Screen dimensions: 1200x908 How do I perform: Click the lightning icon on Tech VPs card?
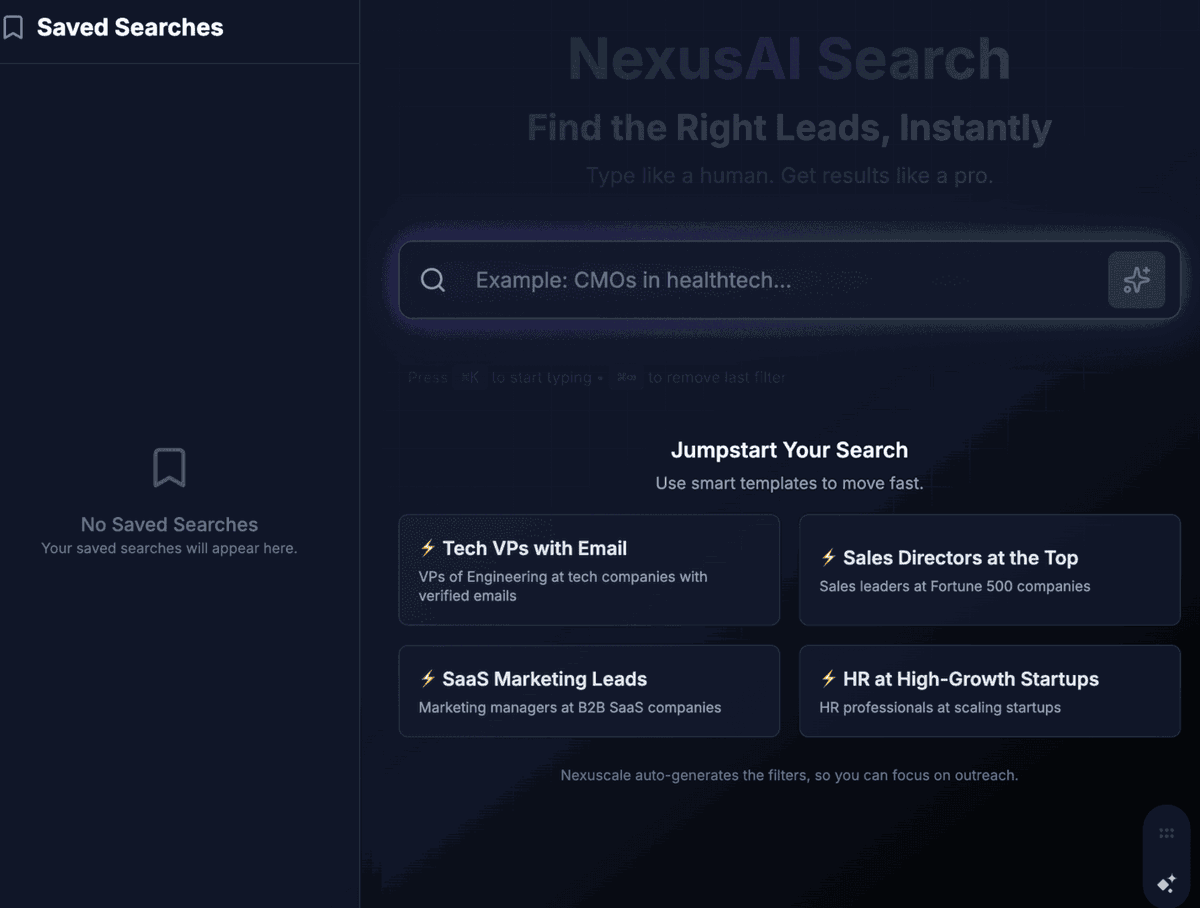coord(428,548)
